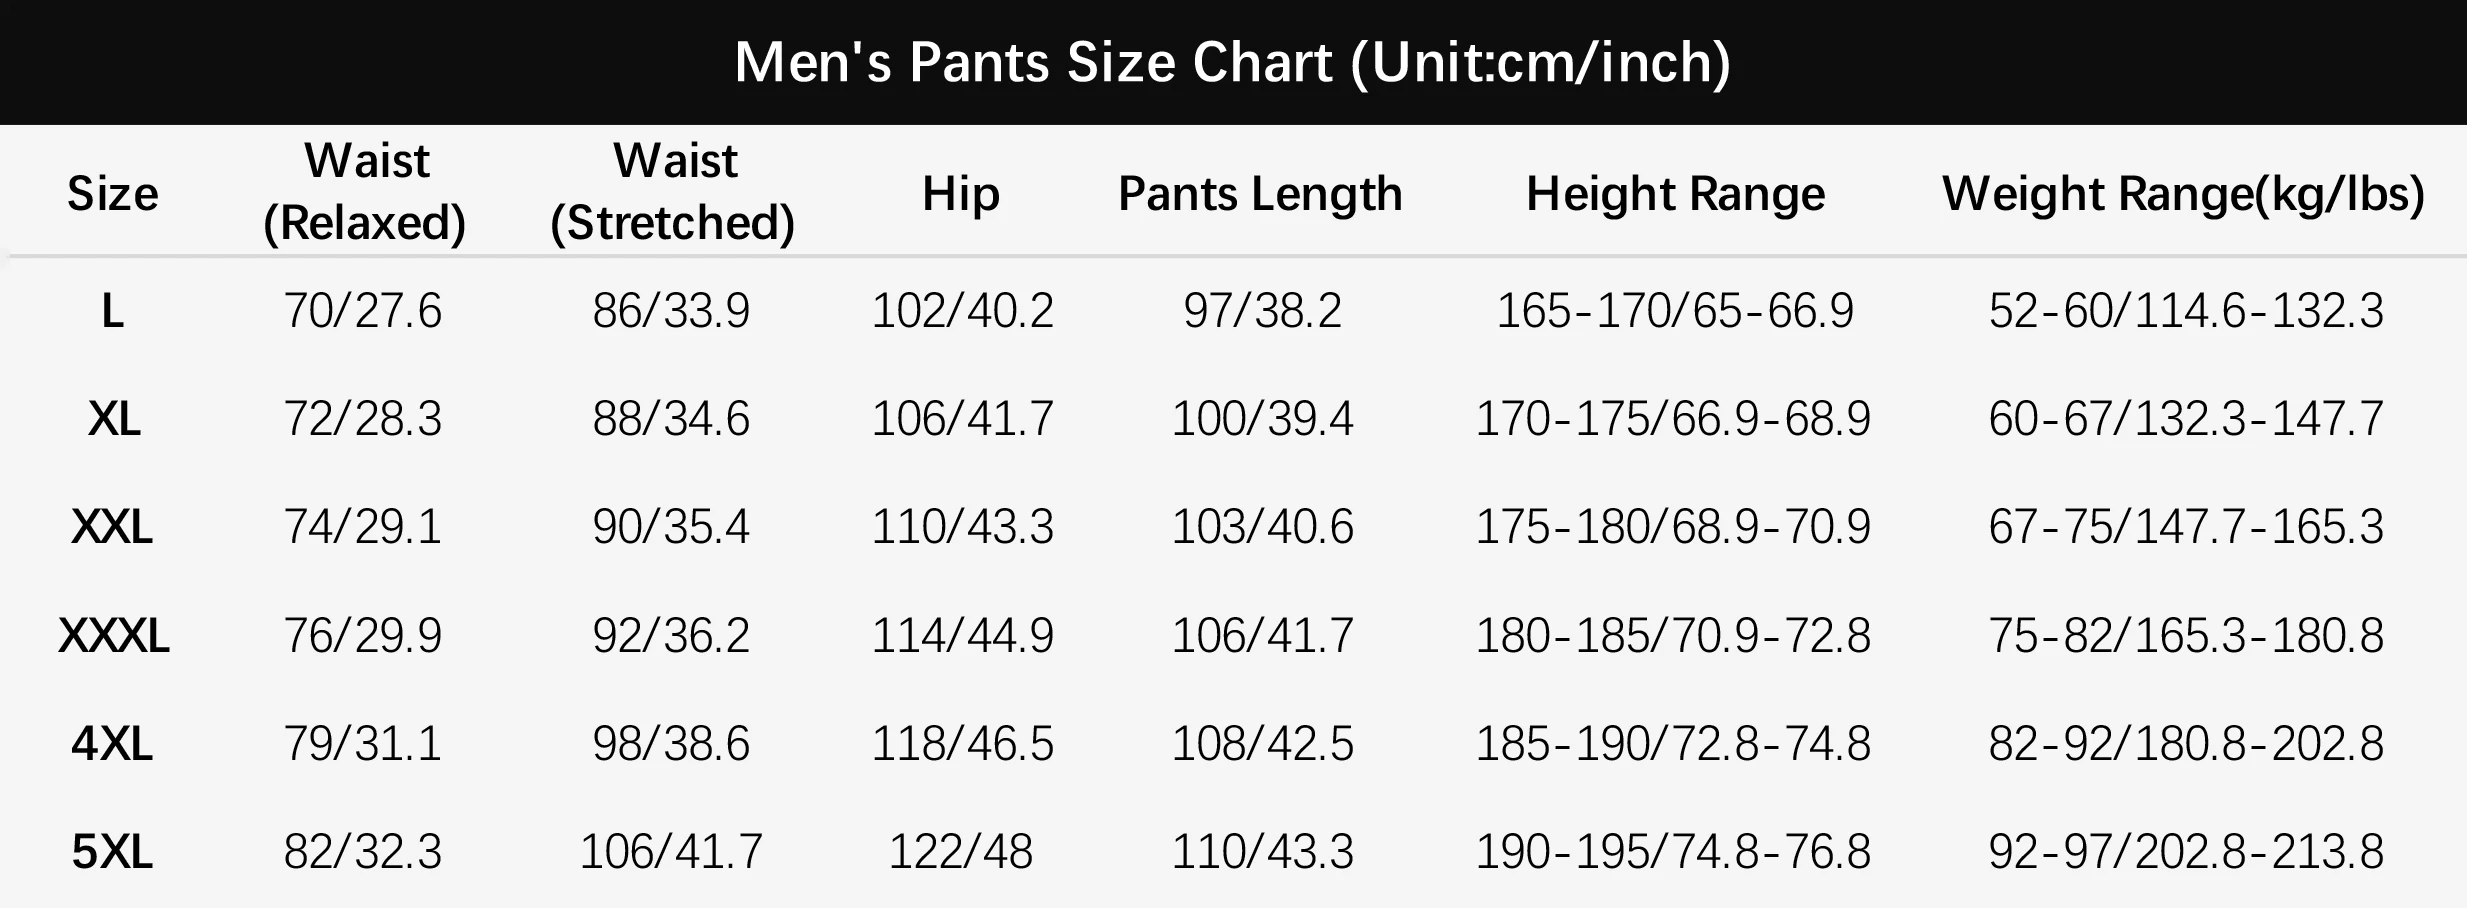Click the Men's Pants Size Chart title

1232,62
